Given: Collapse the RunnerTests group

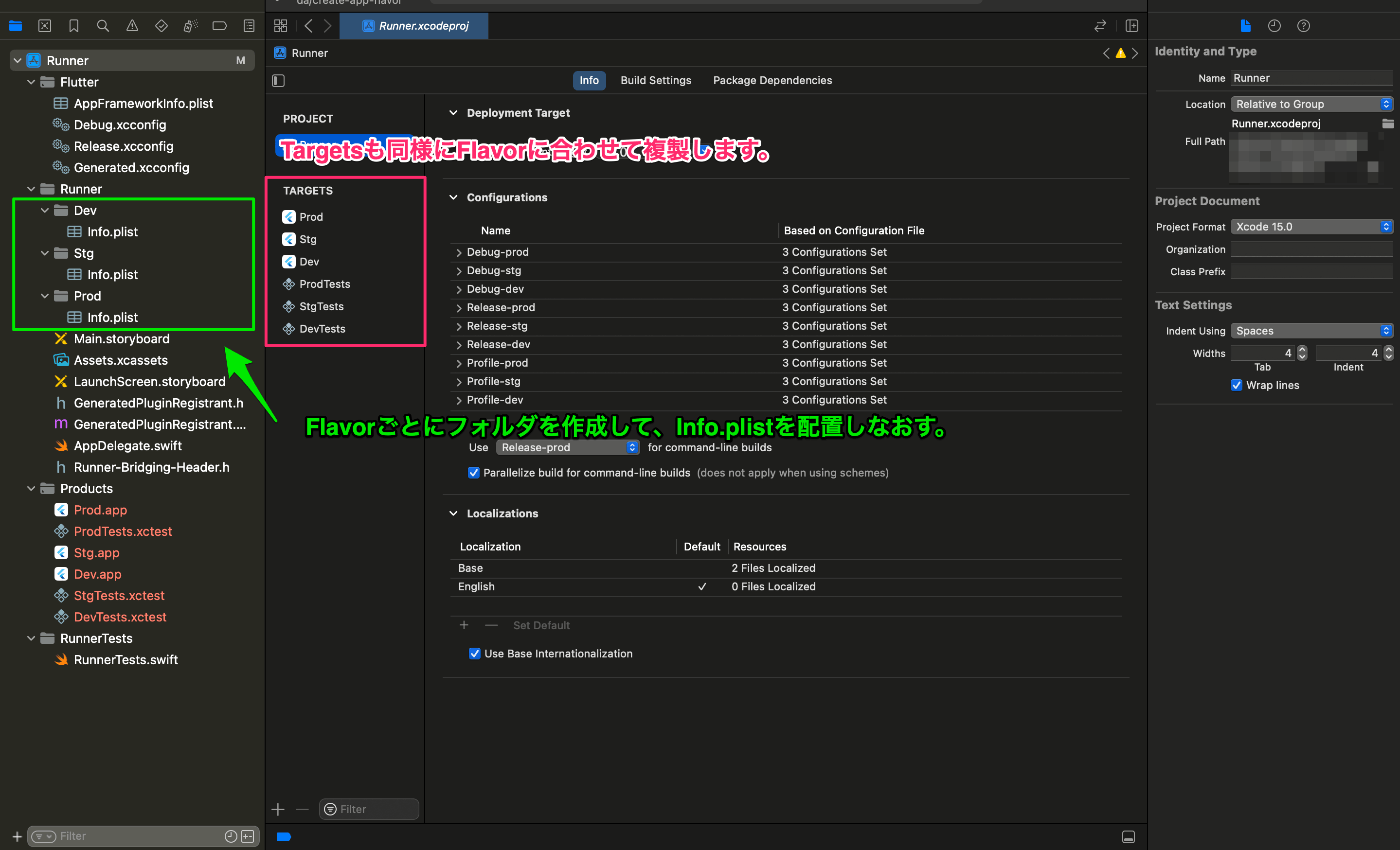Looking at the screenshot, I should tap(31, 638).
